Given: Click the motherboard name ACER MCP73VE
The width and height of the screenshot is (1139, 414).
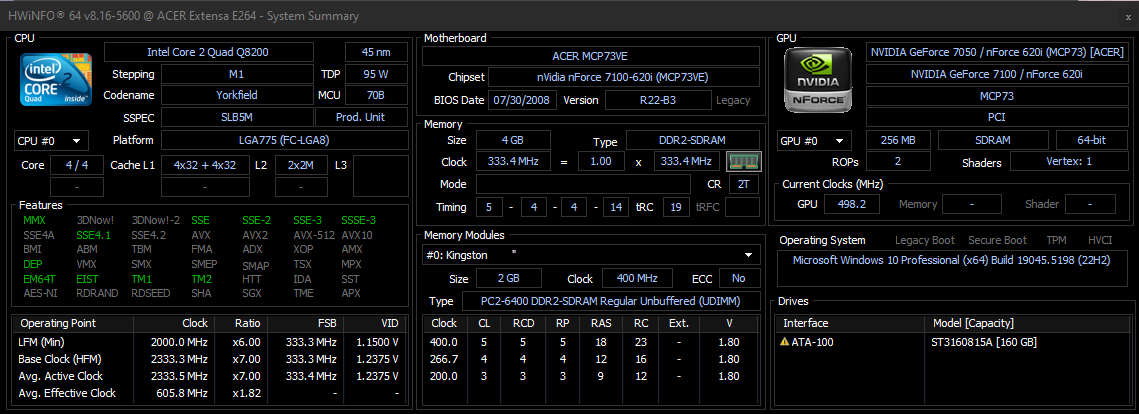Looking at the screenshot, I should click(x=591, y=57).
